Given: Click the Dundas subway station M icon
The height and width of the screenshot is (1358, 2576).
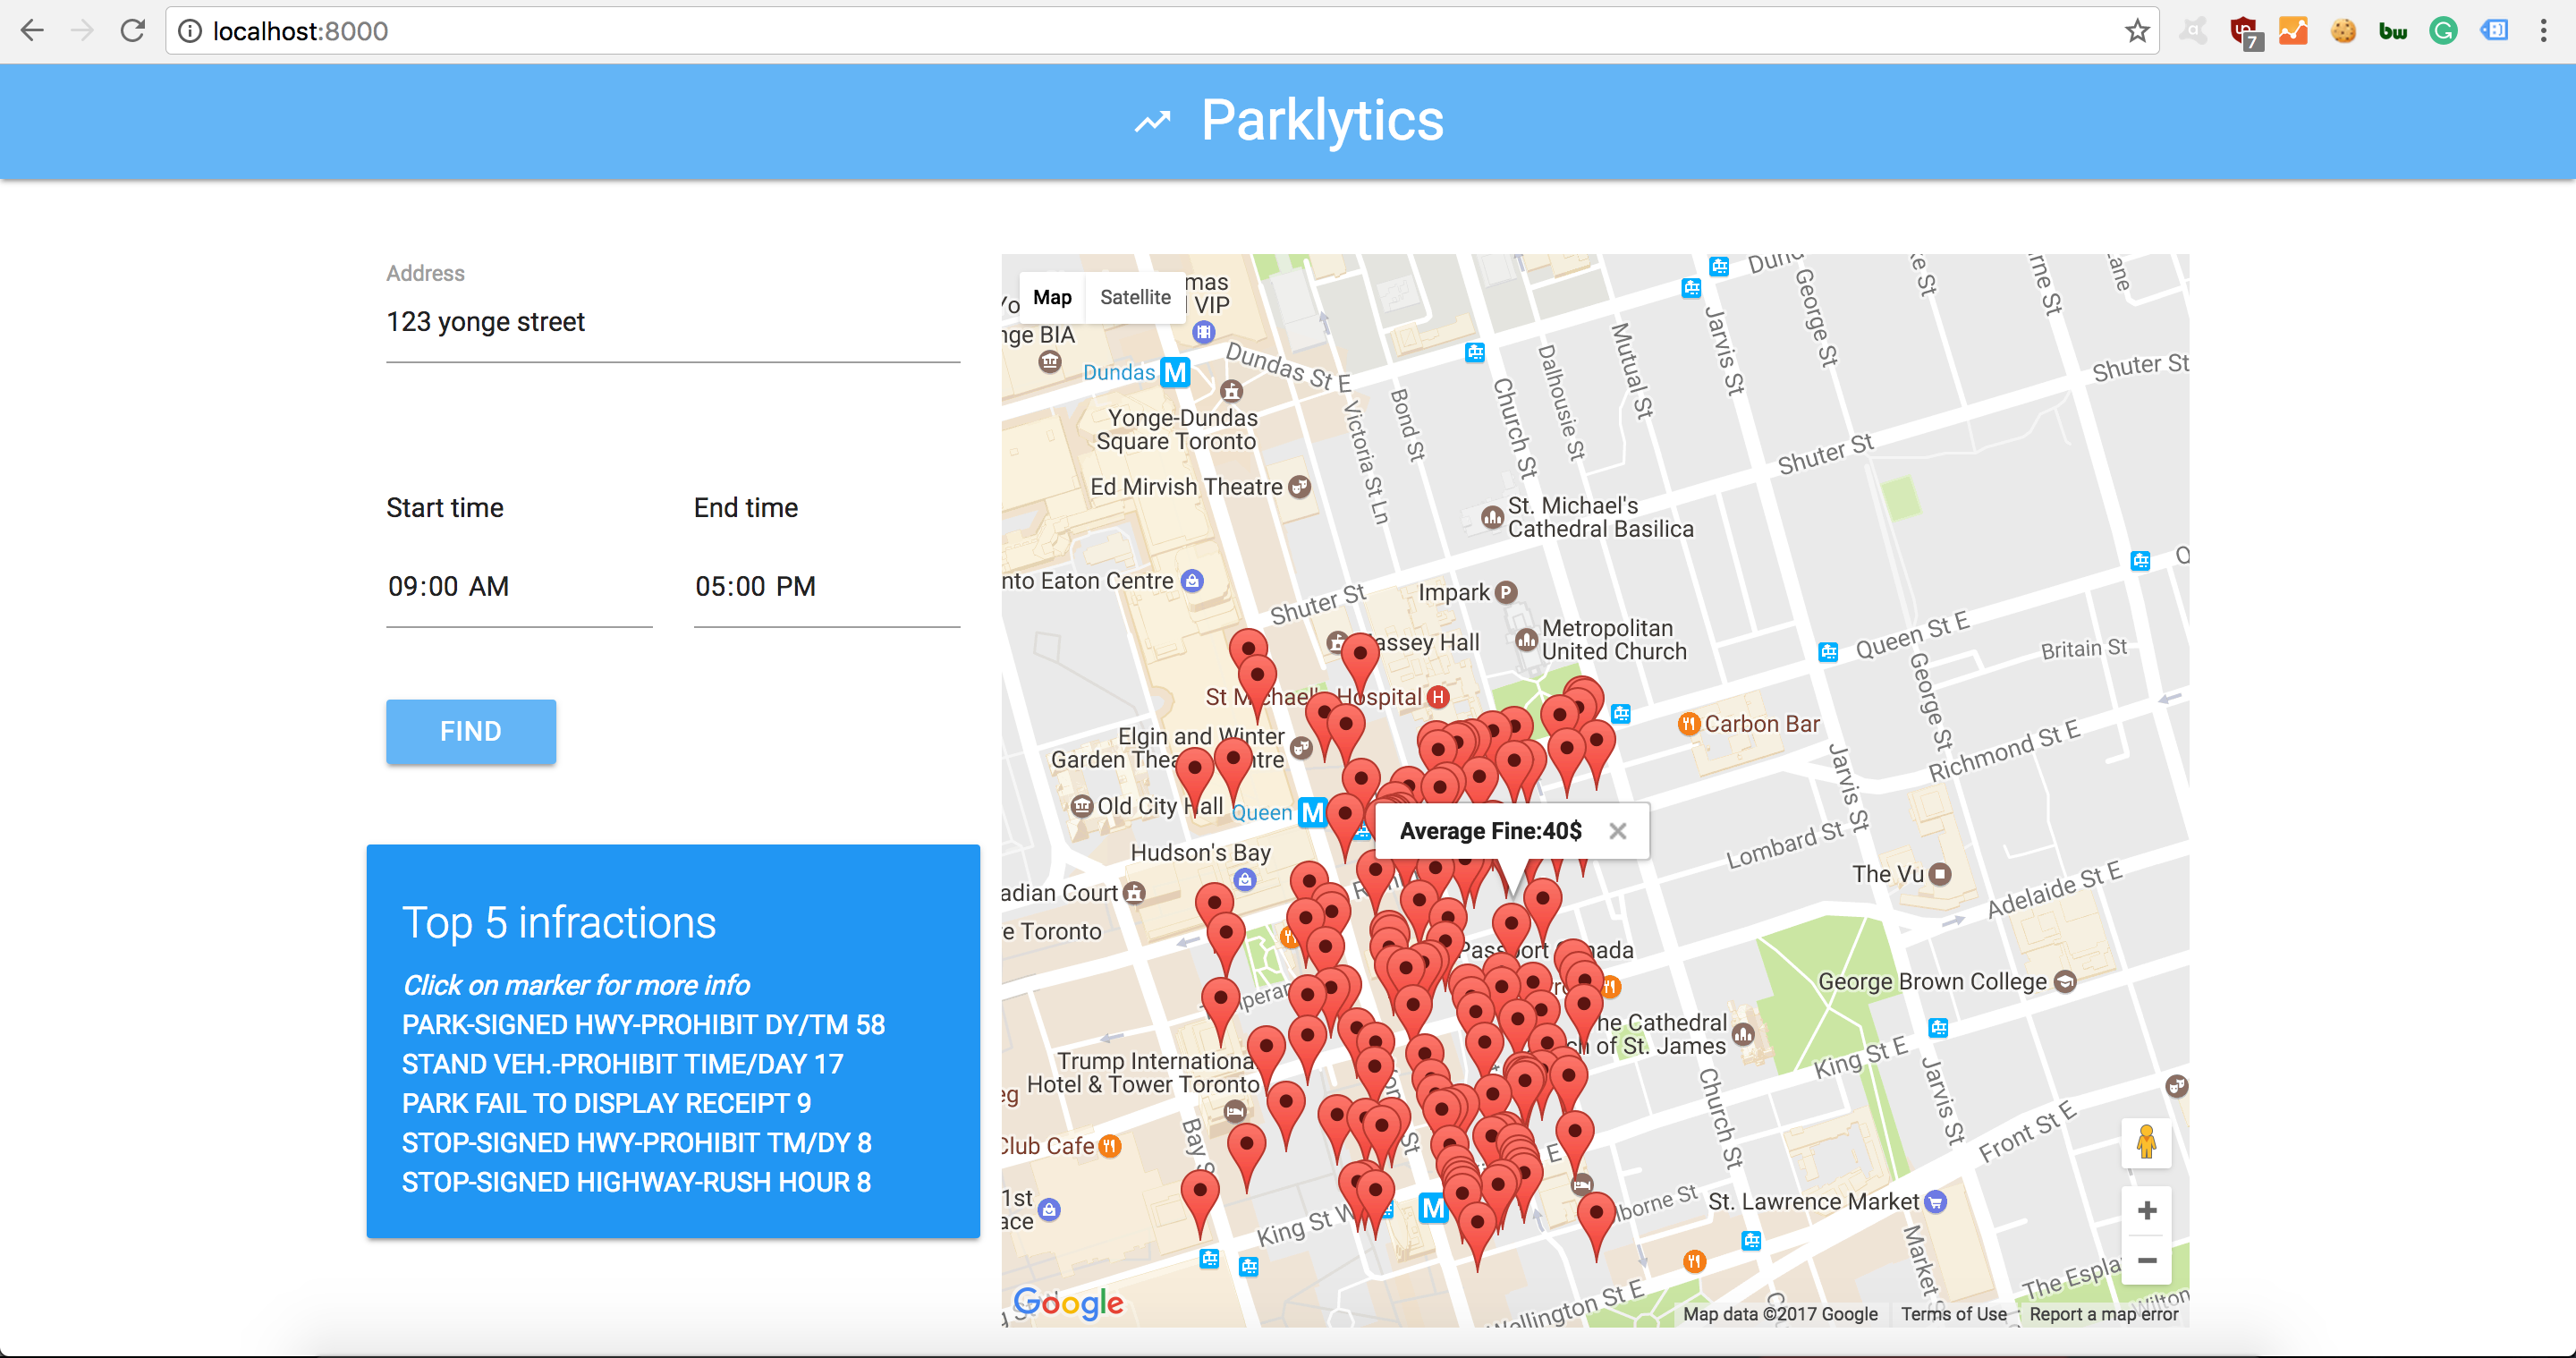Looking at the screenshot, I should tap(1175, 372).
